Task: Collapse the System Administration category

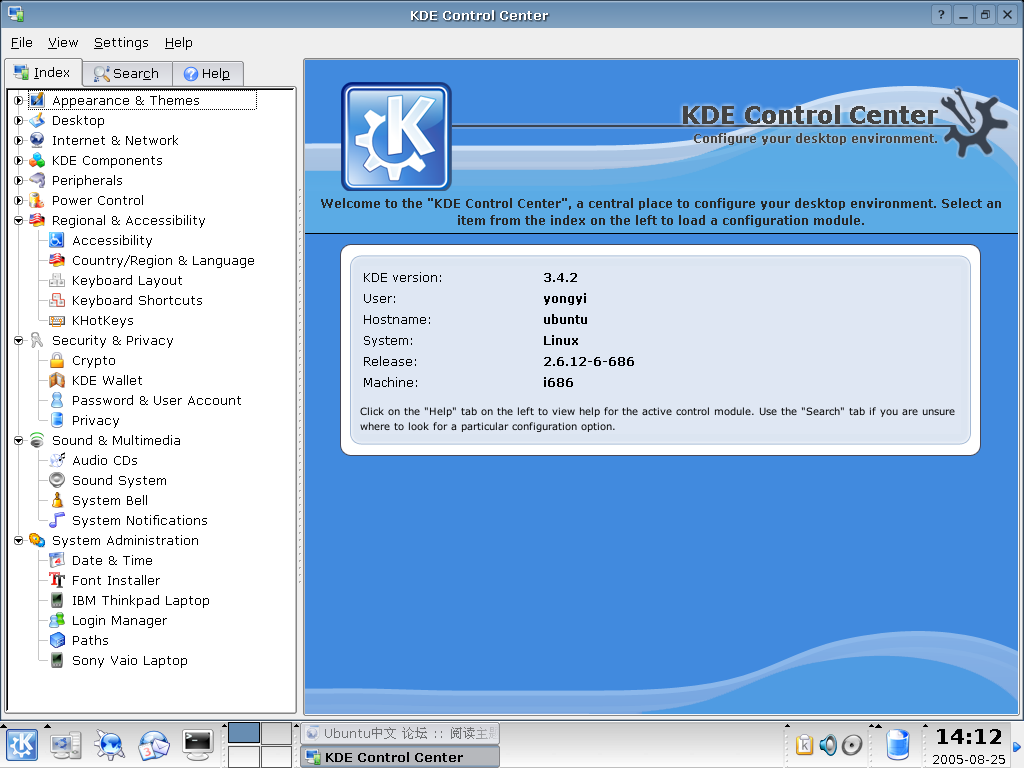Action: point(18,541)
